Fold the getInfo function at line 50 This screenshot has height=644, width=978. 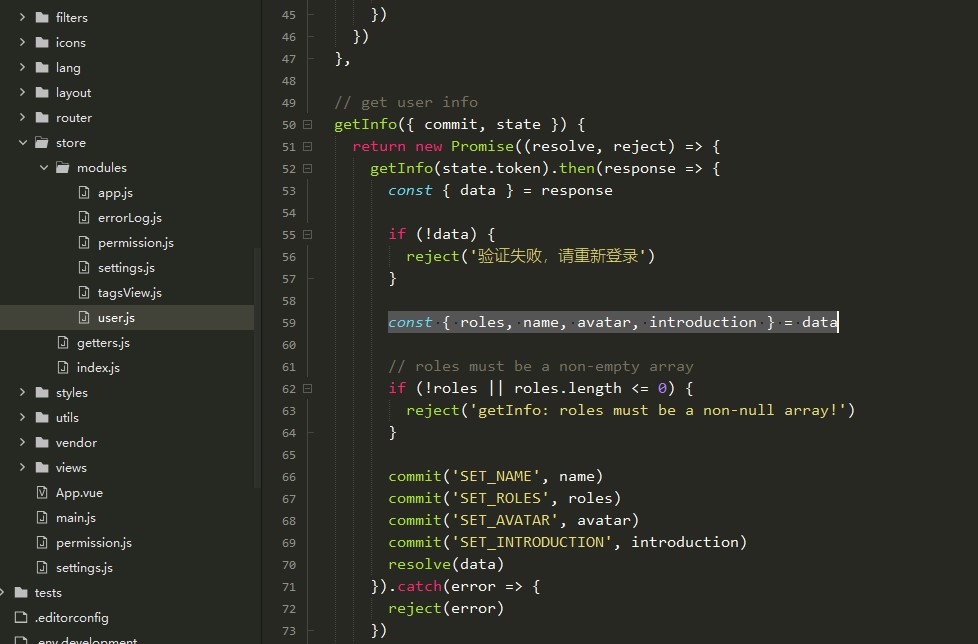306,124
